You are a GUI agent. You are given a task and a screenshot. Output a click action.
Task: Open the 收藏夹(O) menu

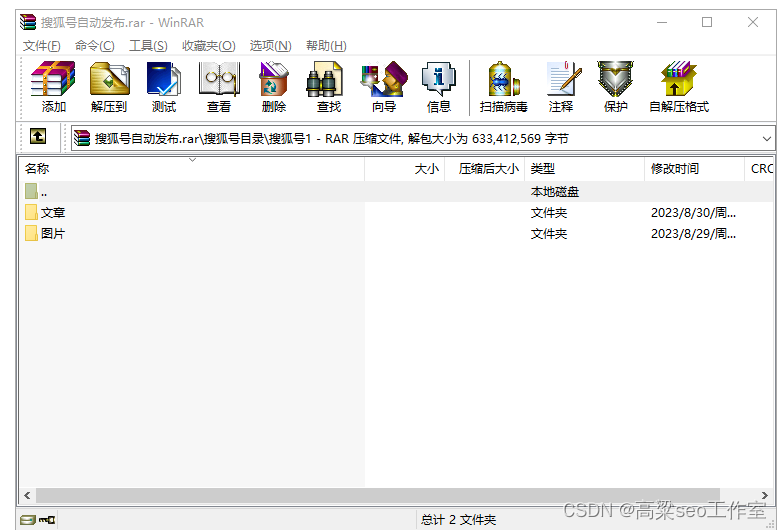(209, 46)
